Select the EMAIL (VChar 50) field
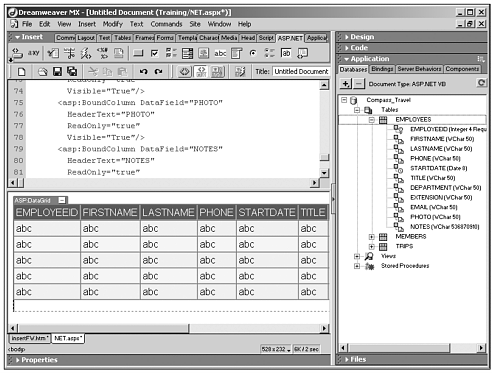The width and height of the screenshot is (495, 373). pos(433,207)
